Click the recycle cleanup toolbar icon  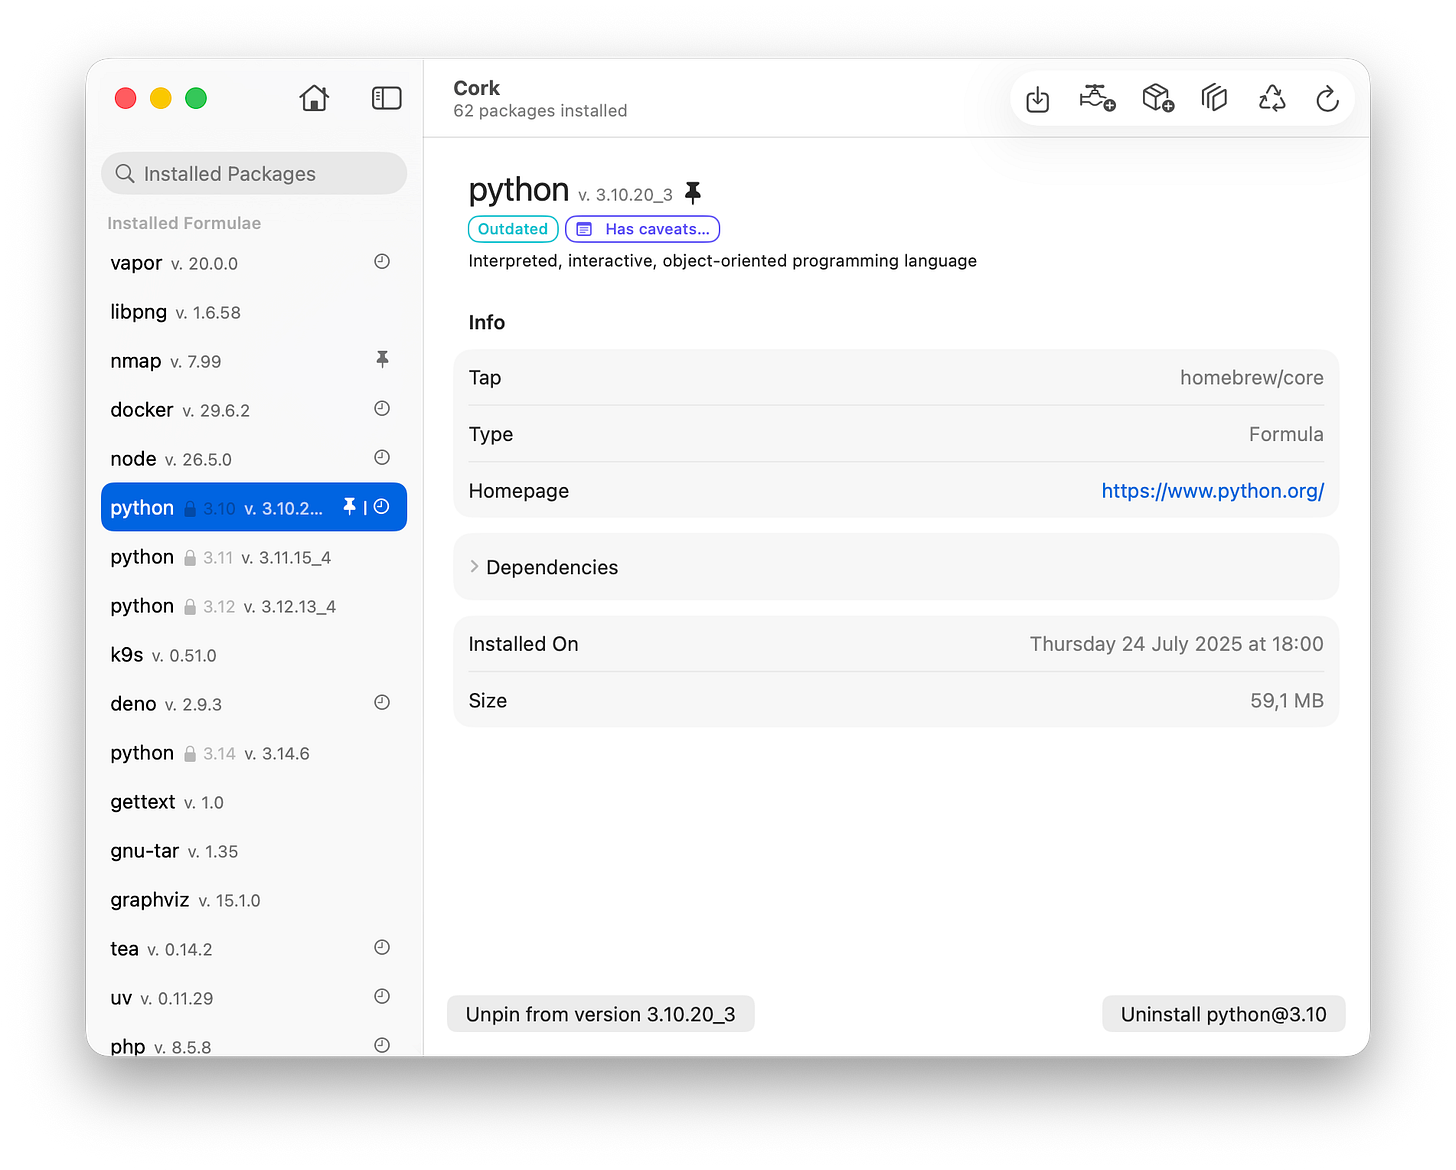tap(1272, 98)
